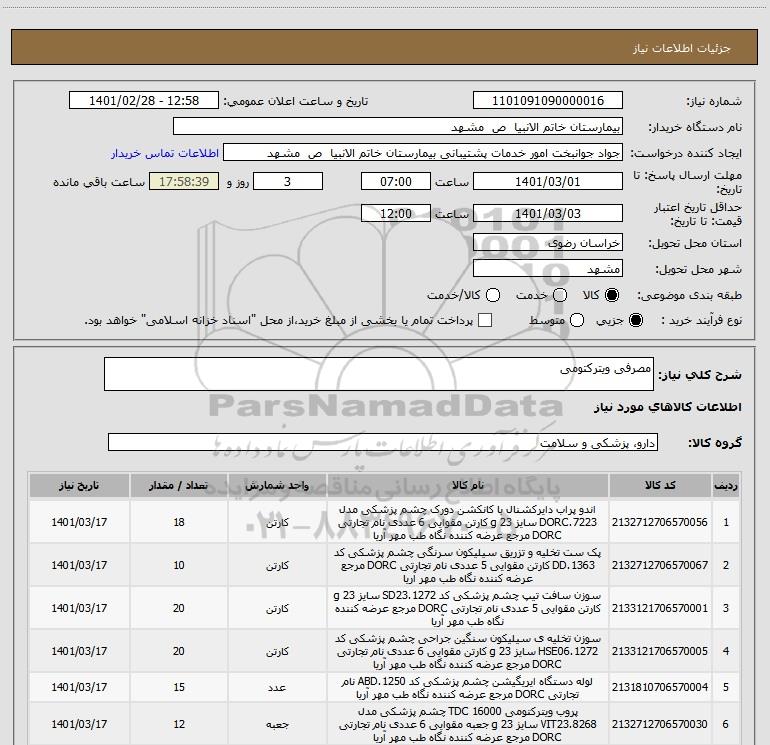Click the remaining days field showing 3
The height and width of the screenshot is (745, 770).
tap(288, 181)
